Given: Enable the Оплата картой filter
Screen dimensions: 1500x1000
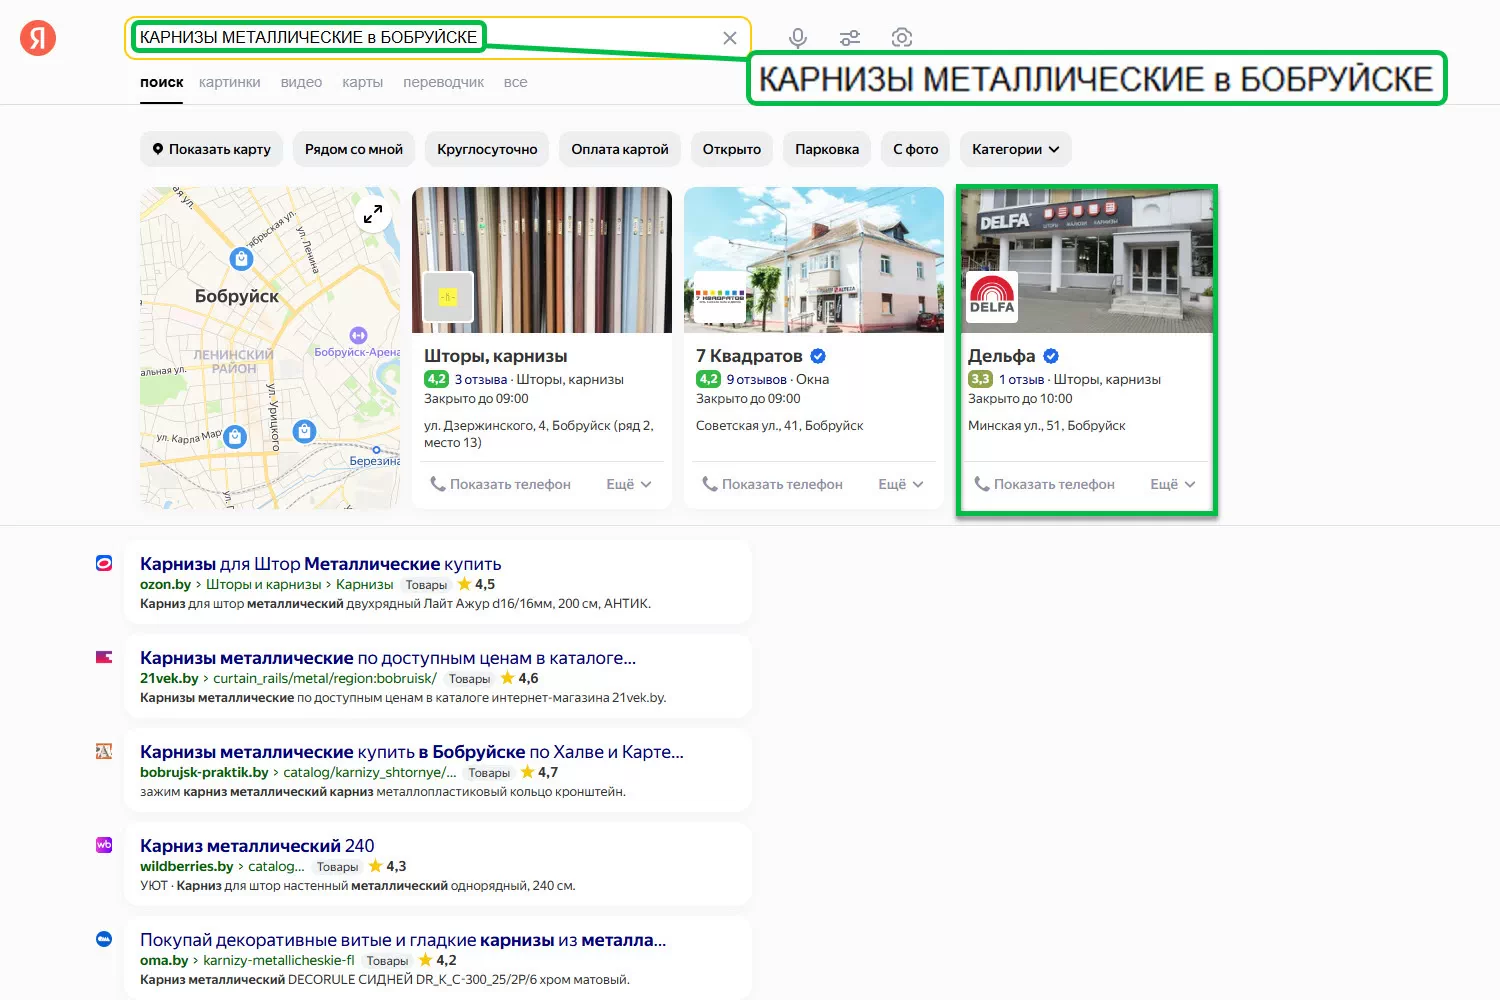Looking at the screenshot, I should tap(620, 149).
